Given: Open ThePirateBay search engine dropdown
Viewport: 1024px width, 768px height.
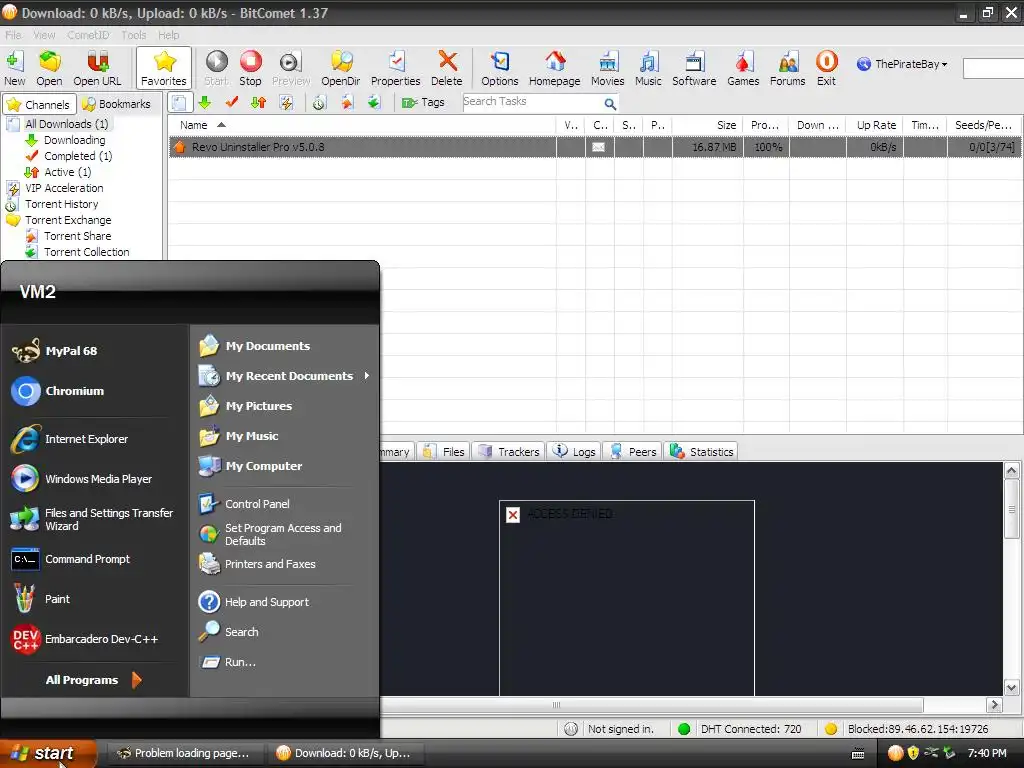Looking at the screenshot, I should tap(902, 64).
